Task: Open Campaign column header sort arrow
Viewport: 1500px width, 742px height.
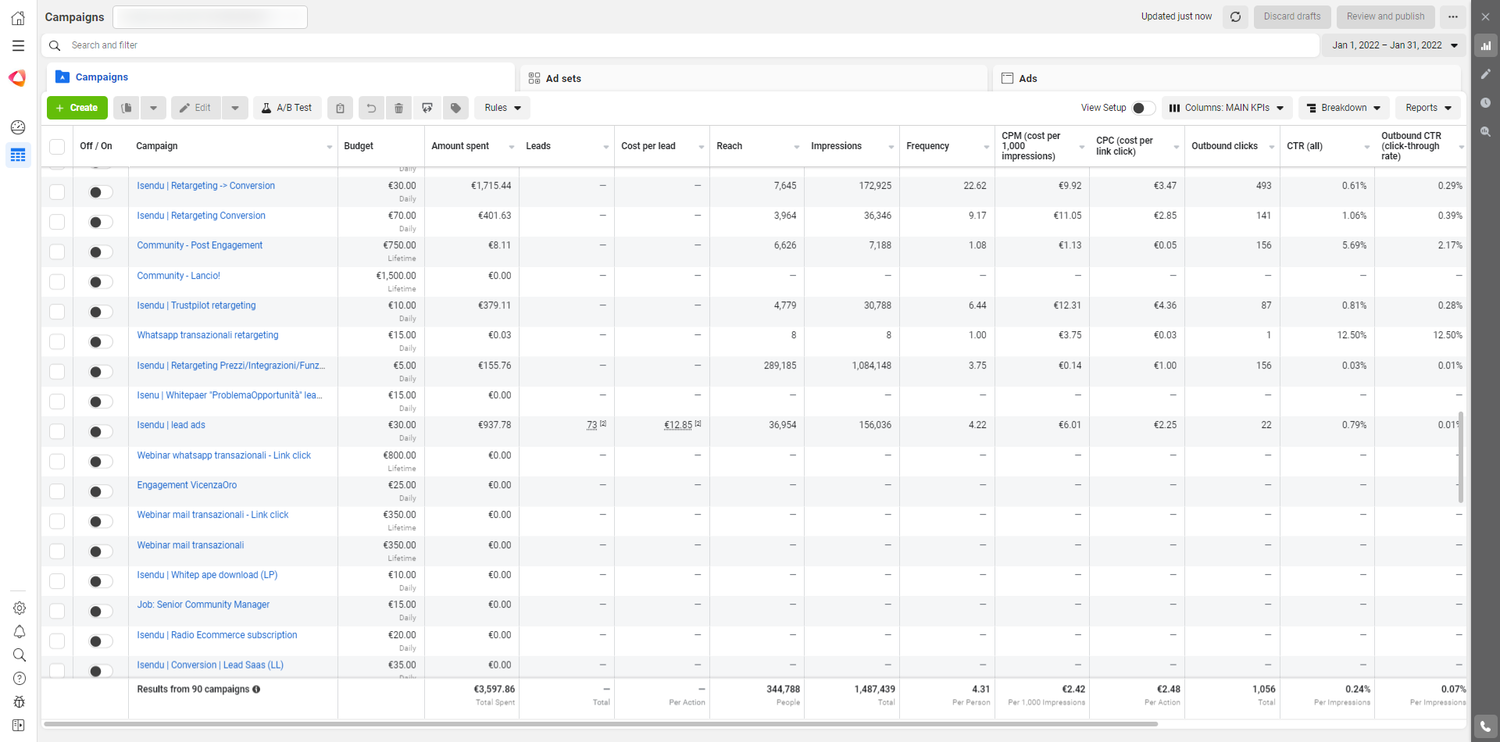Action: 329,148
